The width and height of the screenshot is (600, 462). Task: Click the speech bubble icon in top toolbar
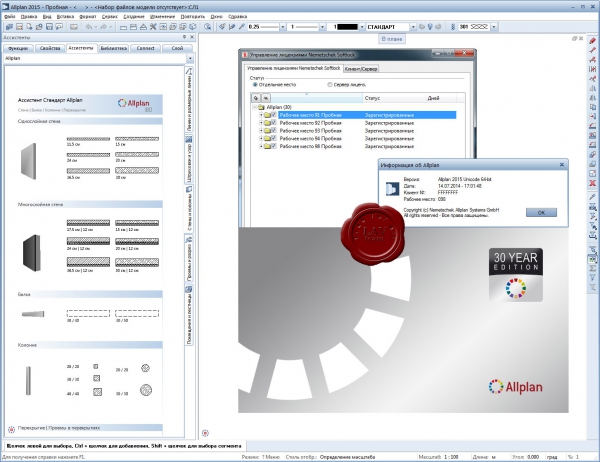point(59,27)
